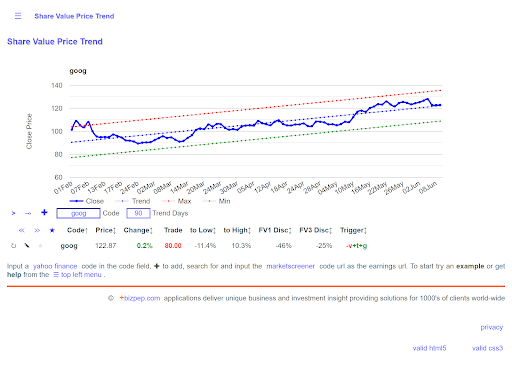Sort table by FV3 Disc column
This screenshot has height=384, width=512.
tap(316, 230)
